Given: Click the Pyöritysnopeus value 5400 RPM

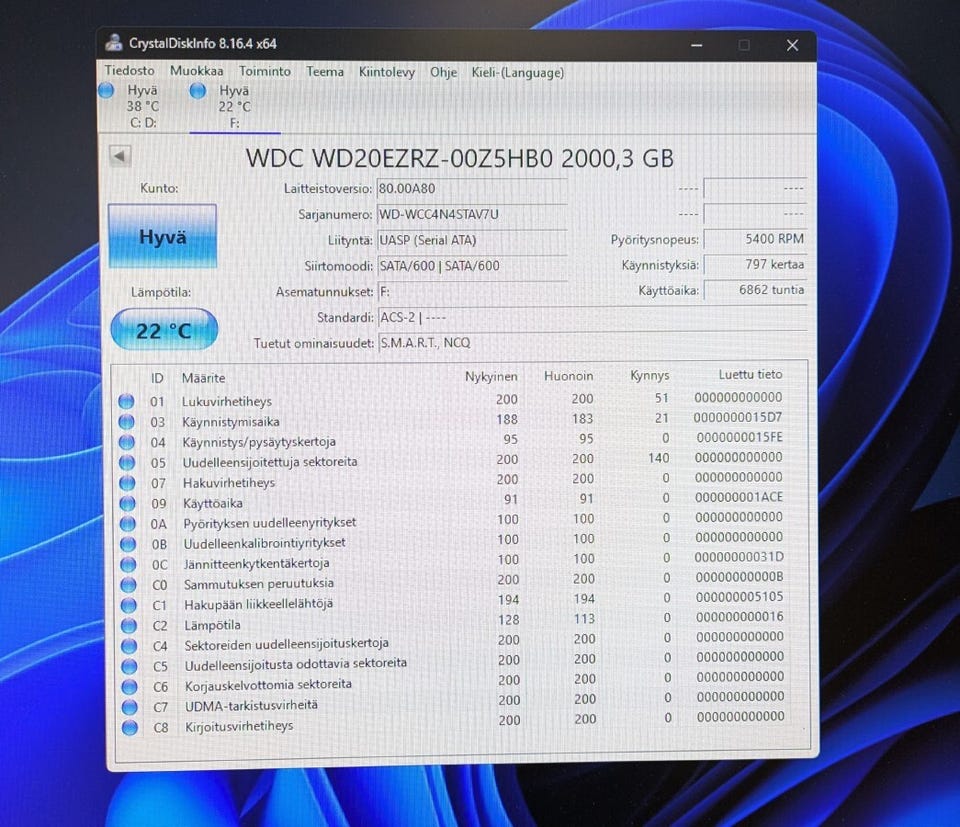Looking at the screenshot, I should tap(755, 239).
